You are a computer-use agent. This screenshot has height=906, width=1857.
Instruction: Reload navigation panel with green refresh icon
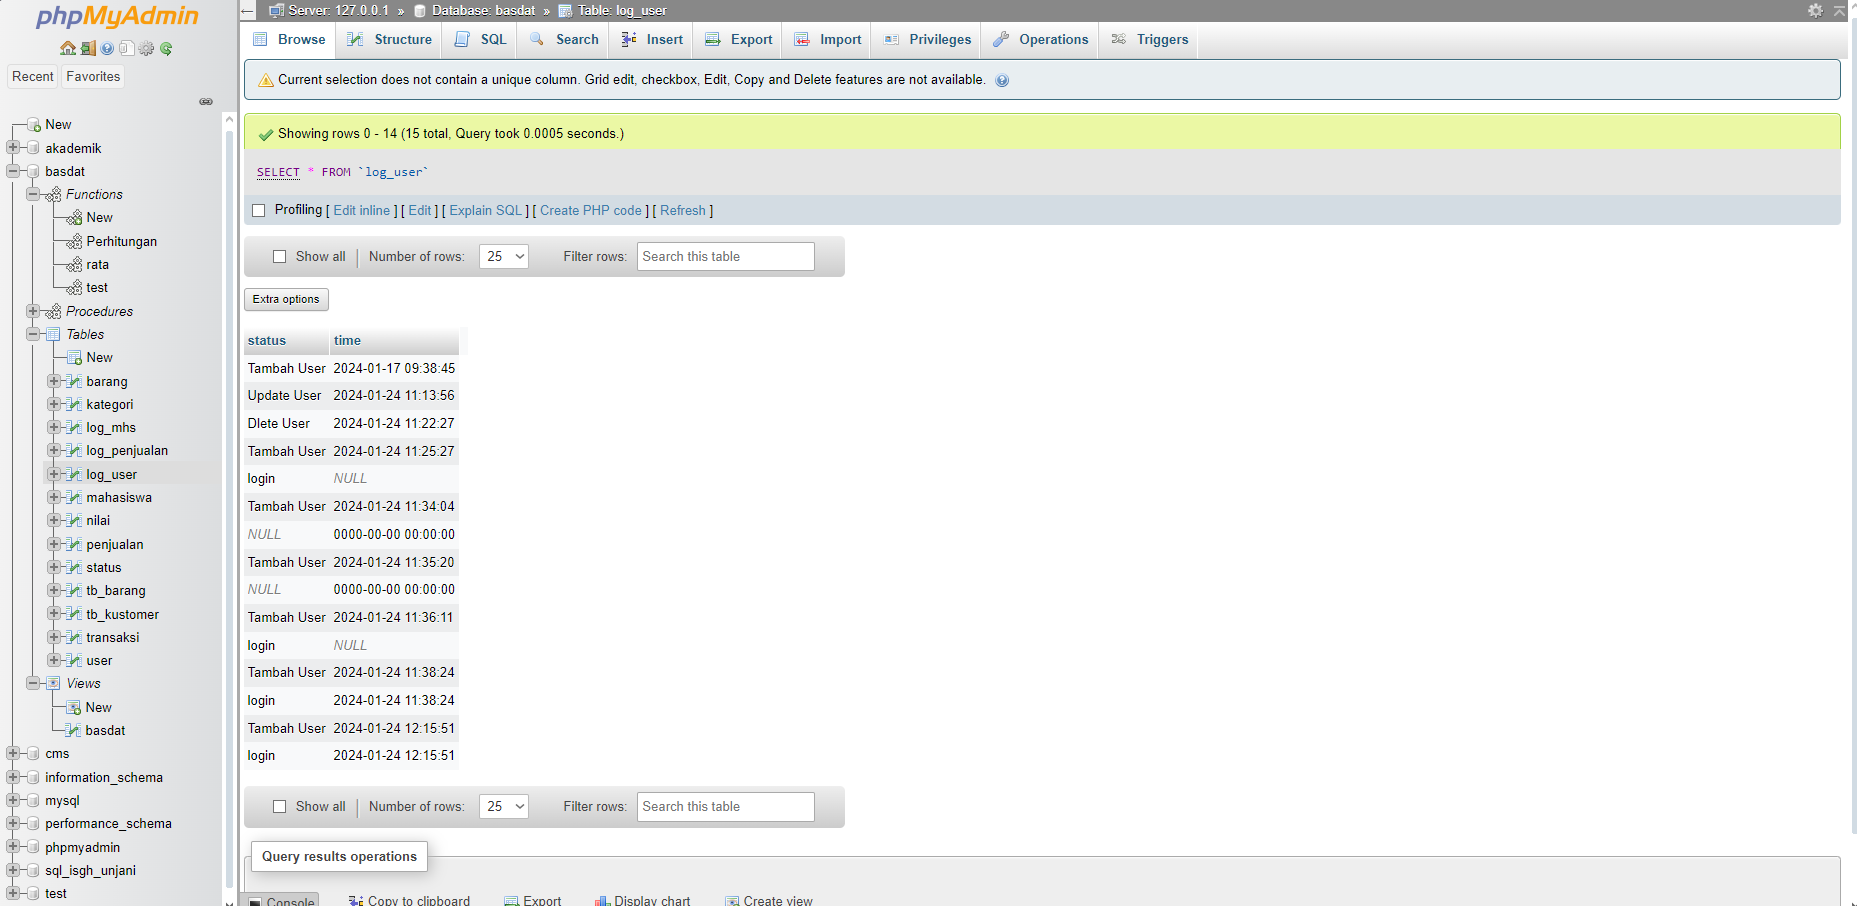click(x=166, y=48)
